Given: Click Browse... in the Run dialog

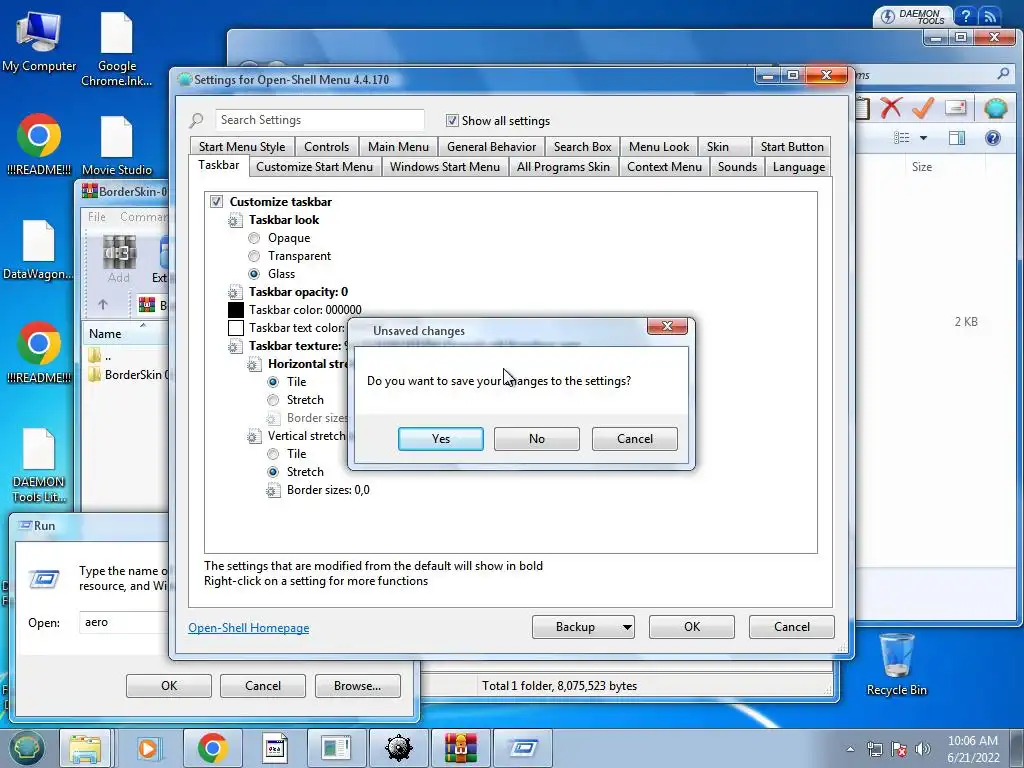Looking at the screenshot, I should click(x=357, y=686).
